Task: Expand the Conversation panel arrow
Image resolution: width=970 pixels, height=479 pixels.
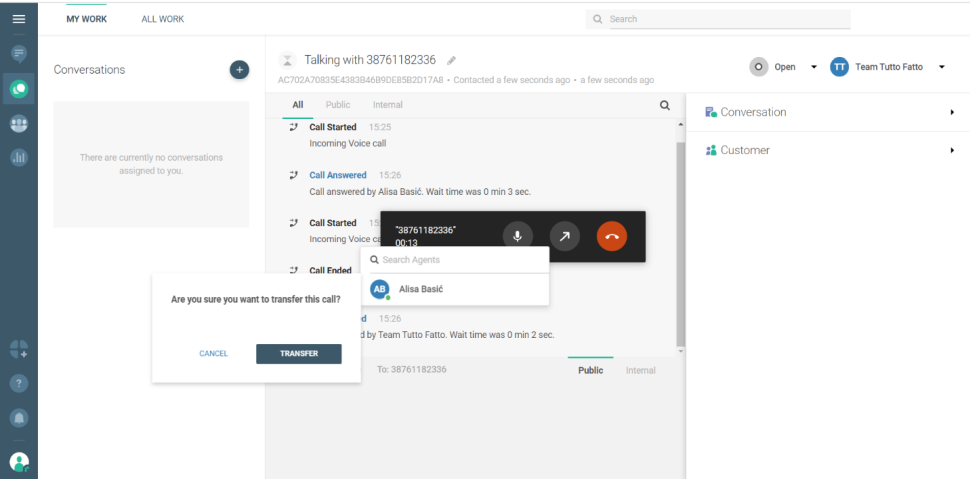Action: pyautogui.click(x=952, y=112)
